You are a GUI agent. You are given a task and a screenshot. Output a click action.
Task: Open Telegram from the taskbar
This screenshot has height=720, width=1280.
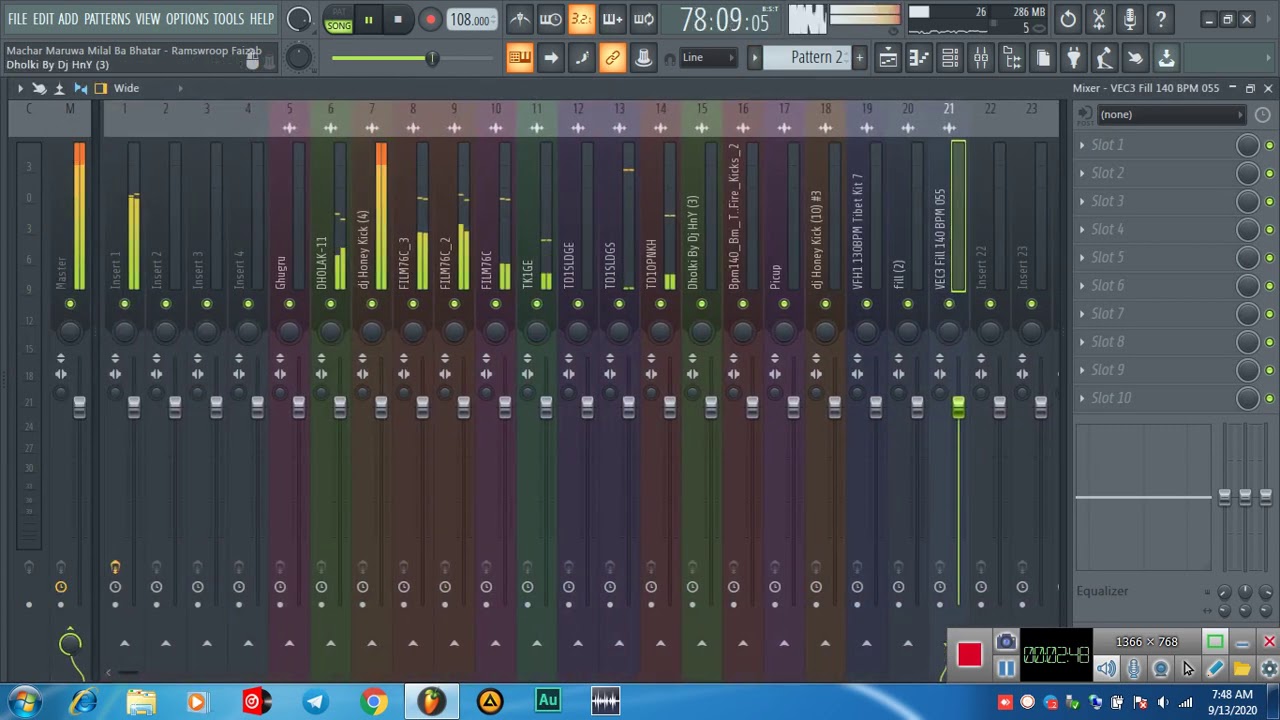click(315, 701)
